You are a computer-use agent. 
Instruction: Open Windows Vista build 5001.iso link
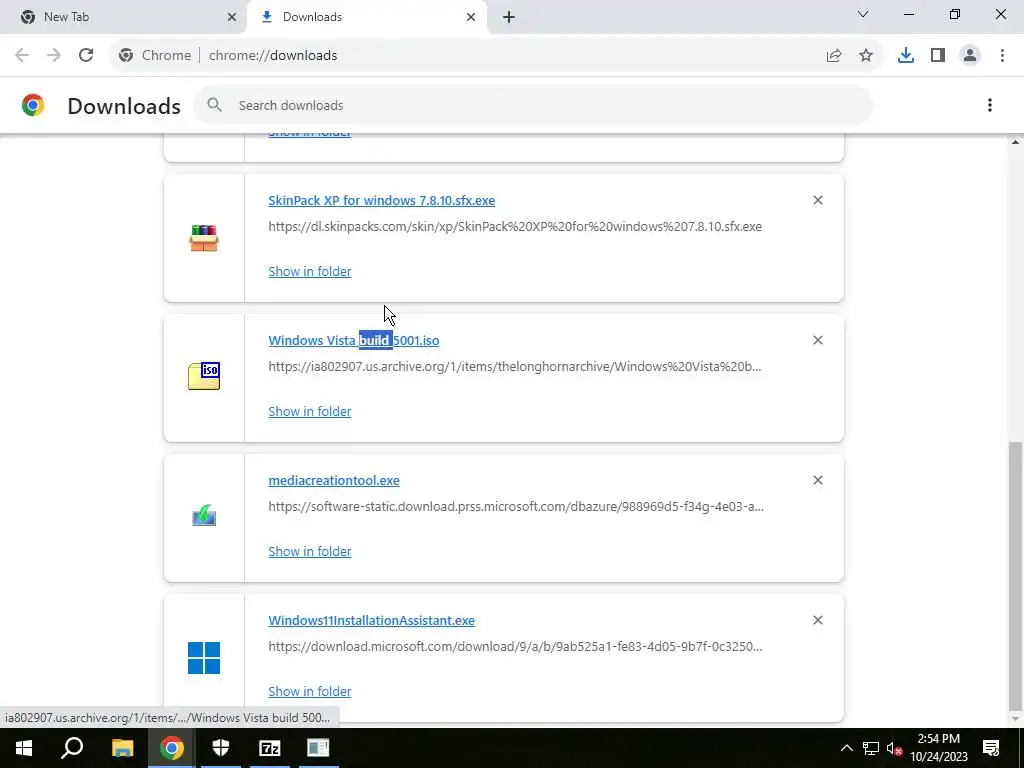click(354, 340)
